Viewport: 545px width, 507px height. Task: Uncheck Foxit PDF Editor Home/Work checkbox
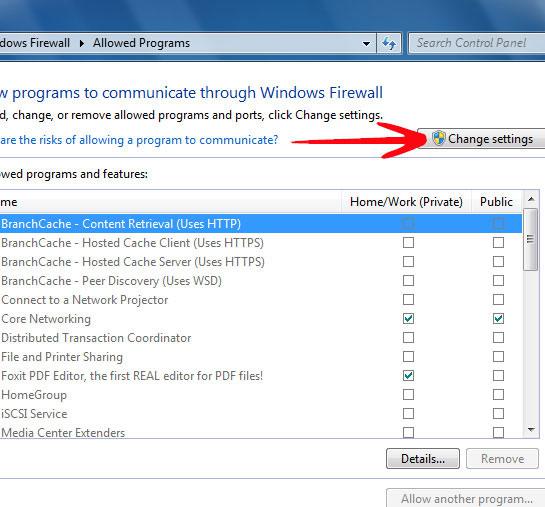(x=408, y=376)
